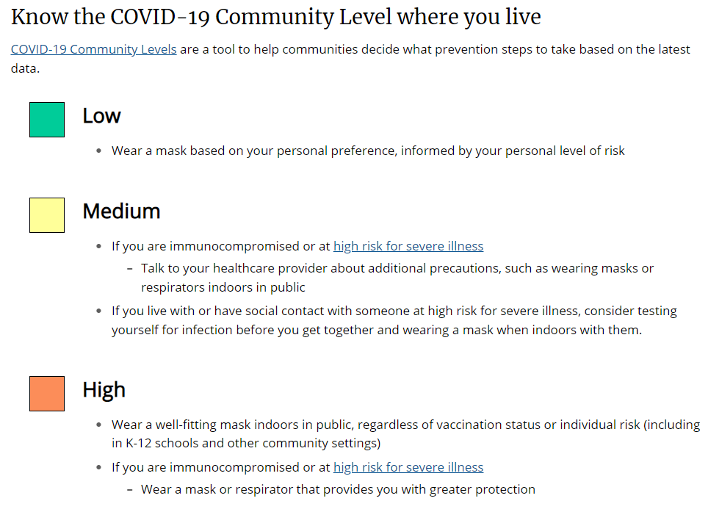Screen dimensions: 708x512
Task: Click the 'Wear a well-fitting mask indoors' bullet
Action: point(405,424)
